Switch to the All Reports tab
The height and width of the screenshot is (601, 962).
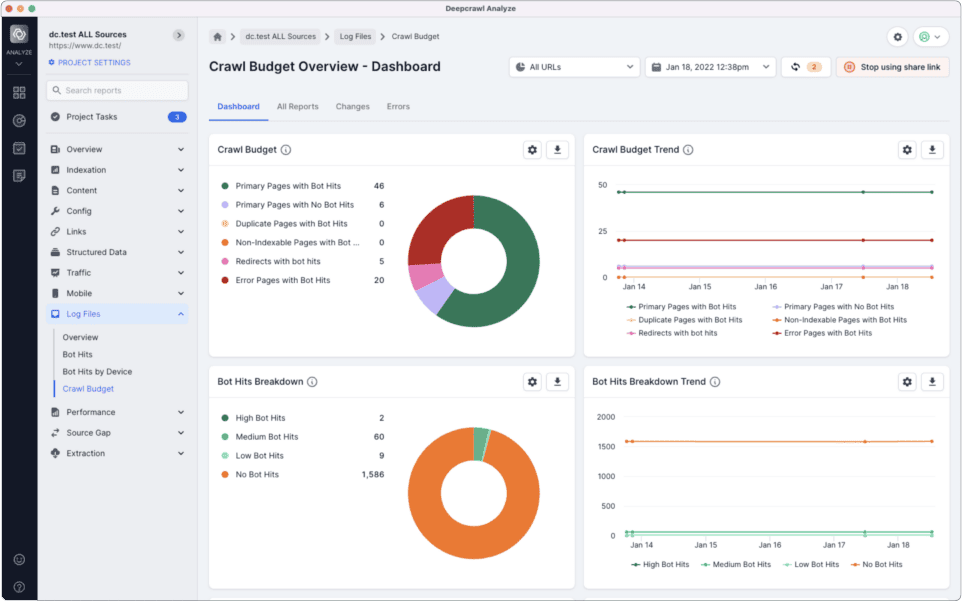pyautogui.click(x=298, y=107)
